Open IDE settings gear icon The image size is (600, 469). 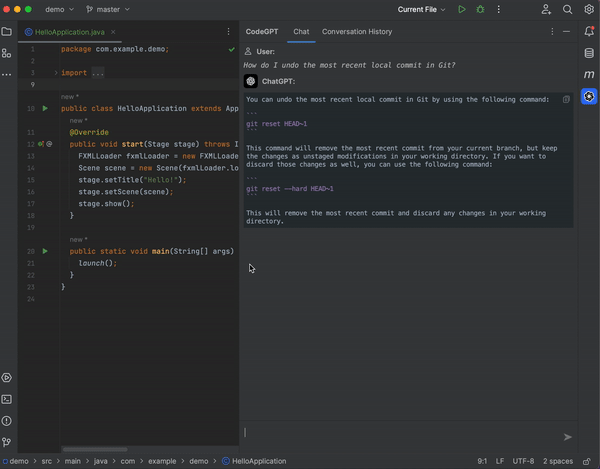coord(589,9)
